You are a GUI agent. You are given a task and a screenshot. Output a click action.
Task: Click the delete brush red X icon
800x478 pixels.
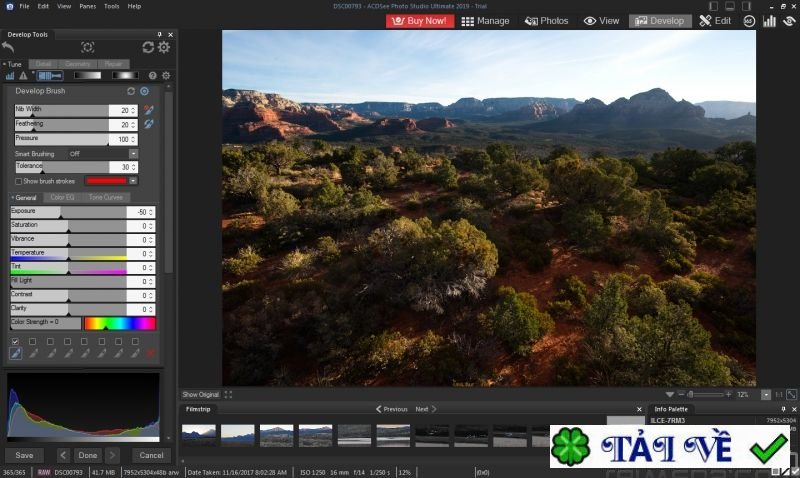[x=151, y=353]
